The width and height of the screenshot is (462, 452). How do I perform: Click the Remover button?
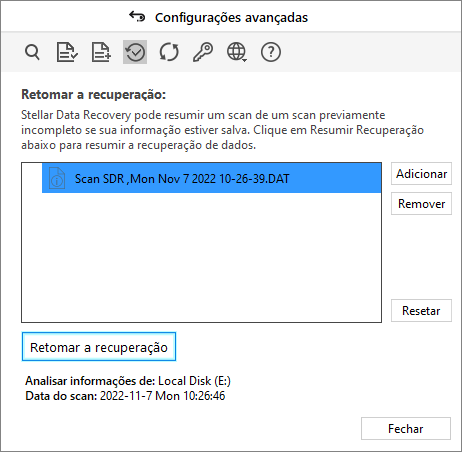(x=421, y=204)
